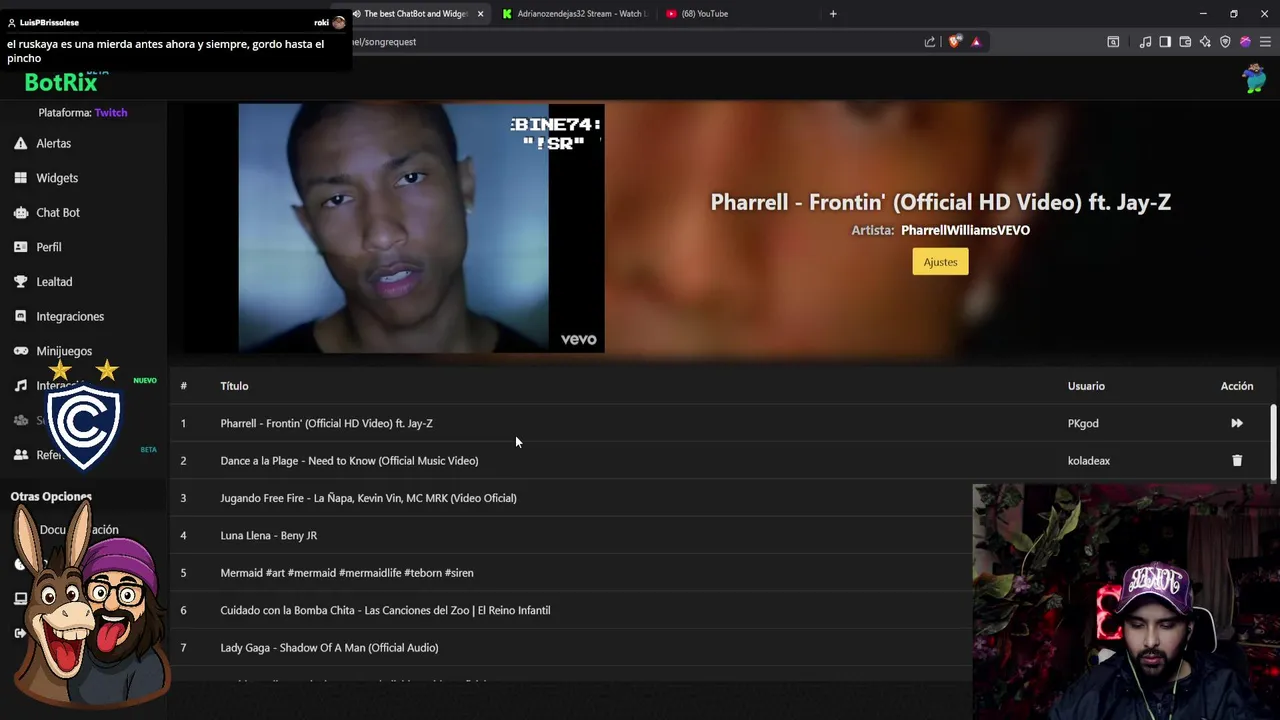Open Minijuegos section
Viewport: 1280px width, 720px height.
pyautogui.click(x=64, y=351)
